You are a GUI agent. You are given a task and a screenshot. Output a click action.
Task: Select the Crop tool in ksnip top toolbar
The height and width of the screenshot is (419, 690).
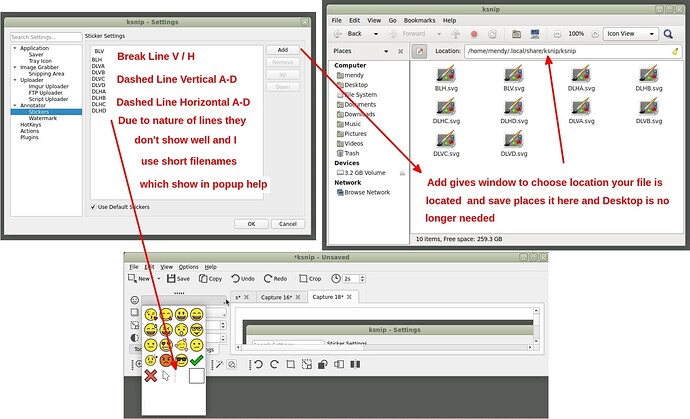tap(310, 279)
